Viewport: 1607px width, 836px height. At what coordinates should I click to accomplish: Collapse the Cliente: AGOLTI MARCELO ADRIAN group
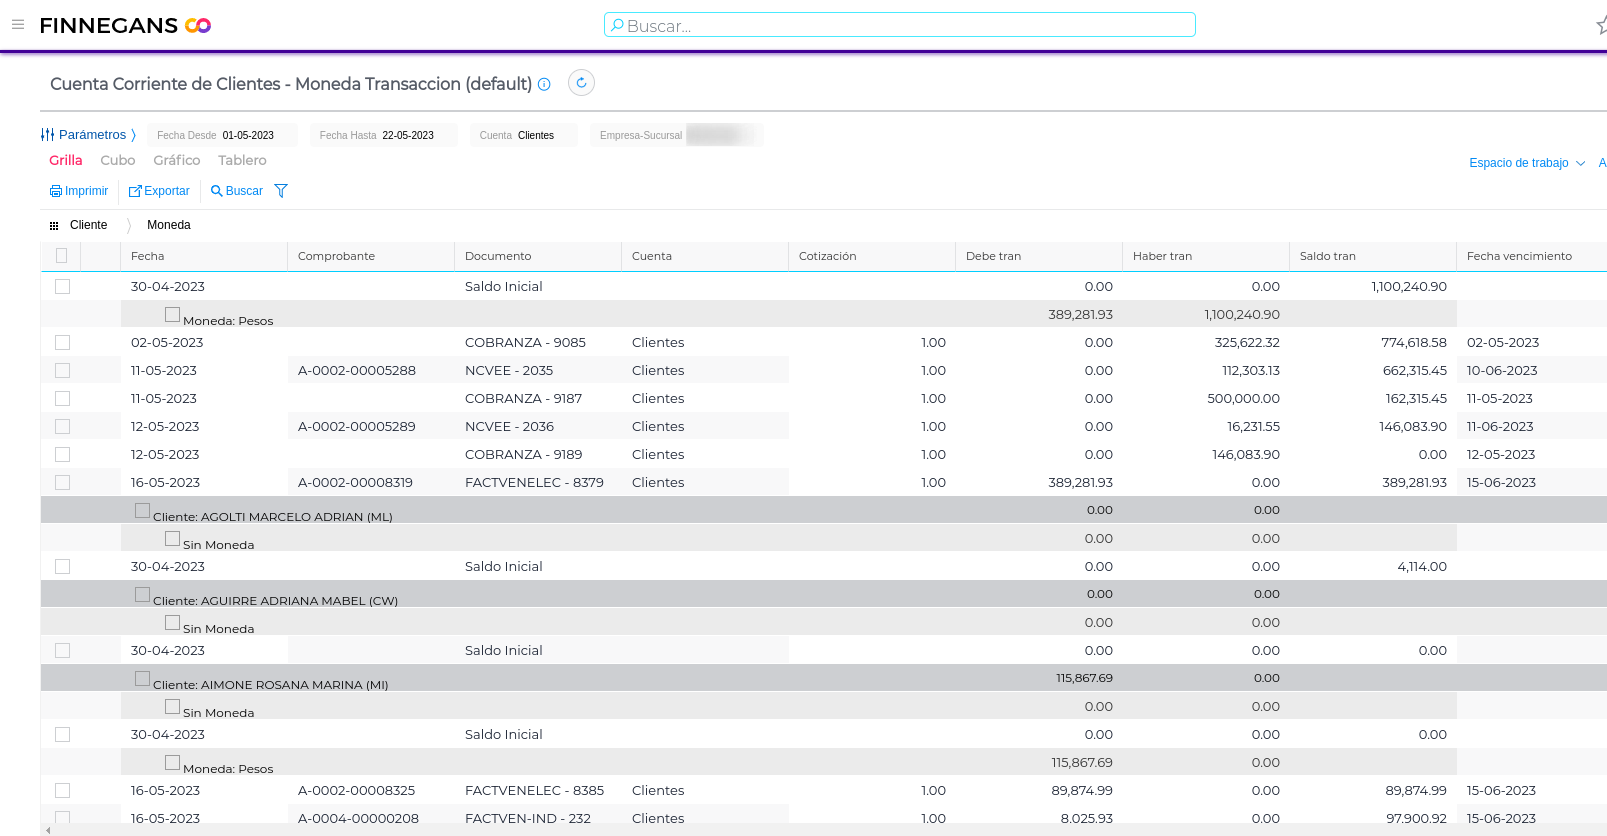click(142, 511)
